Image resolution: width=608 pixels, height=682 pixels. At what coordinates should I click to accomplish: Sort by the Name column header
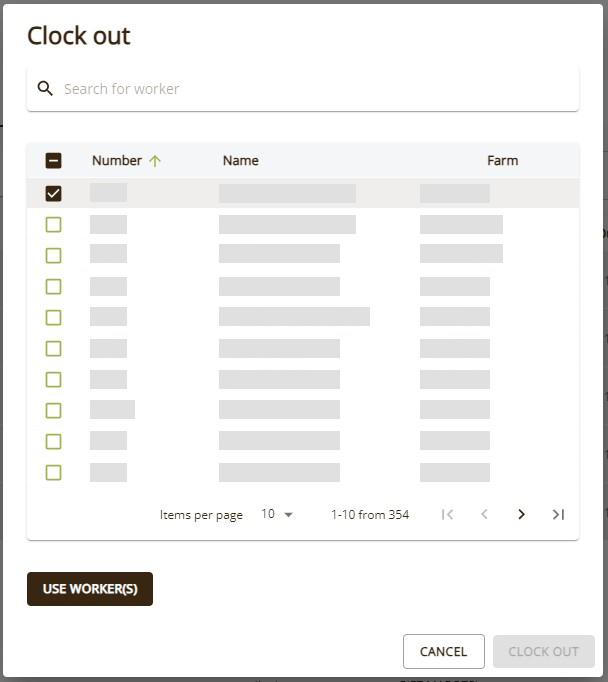[241, 160]
